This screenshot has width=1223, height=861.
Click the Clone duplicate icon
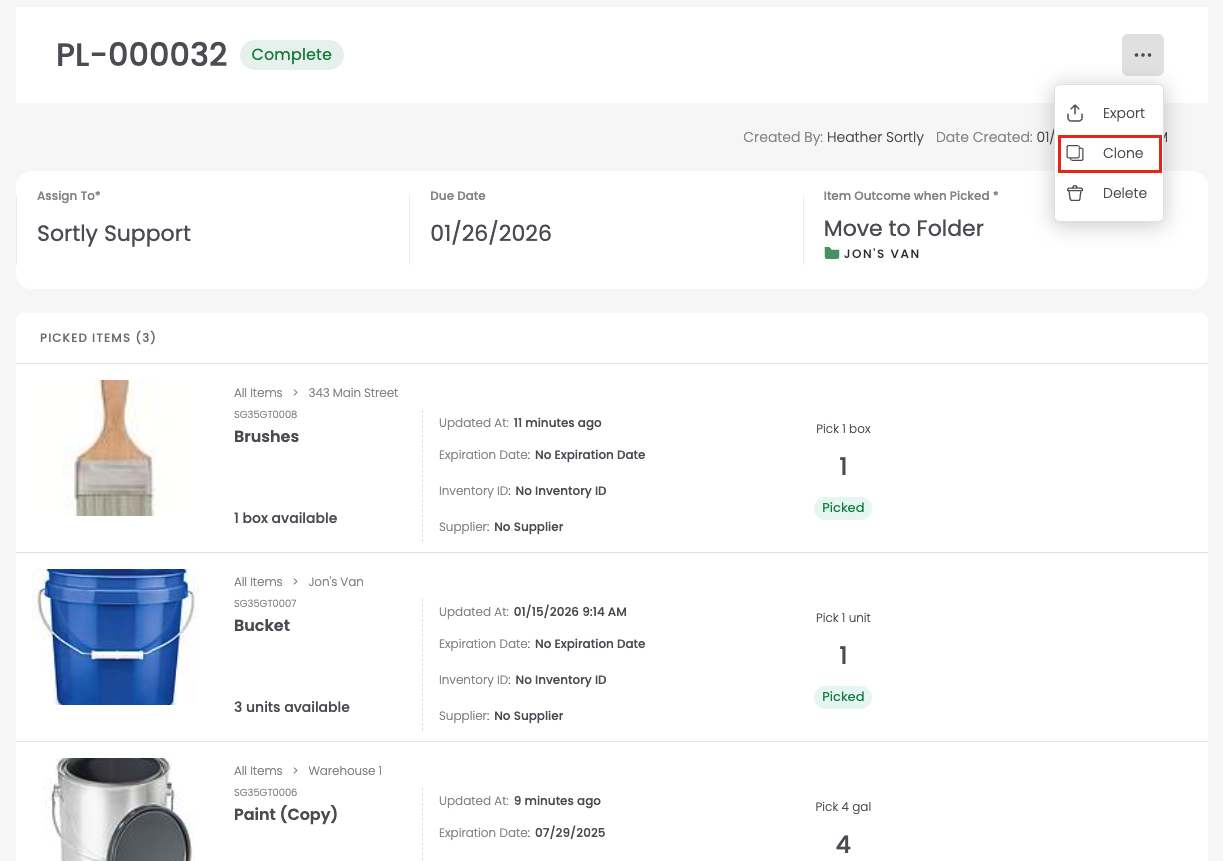point(1075,153)
